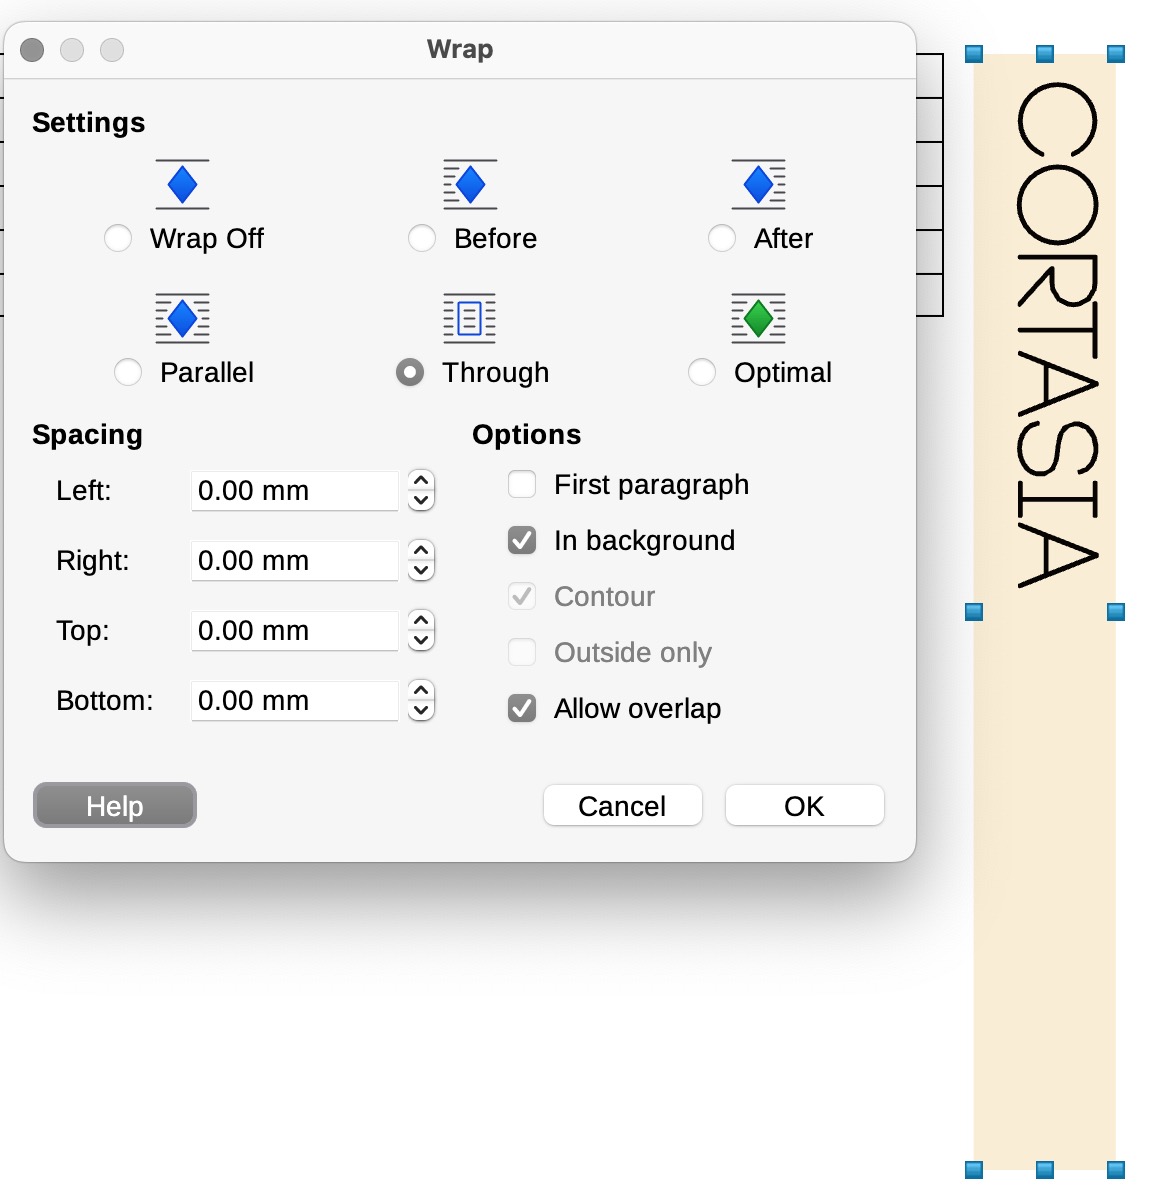Cancel the Wrap dialog
Image resolution: width=1158 pixels, height=1200 pixels.
pyautogui.click(x=622, y=806)
